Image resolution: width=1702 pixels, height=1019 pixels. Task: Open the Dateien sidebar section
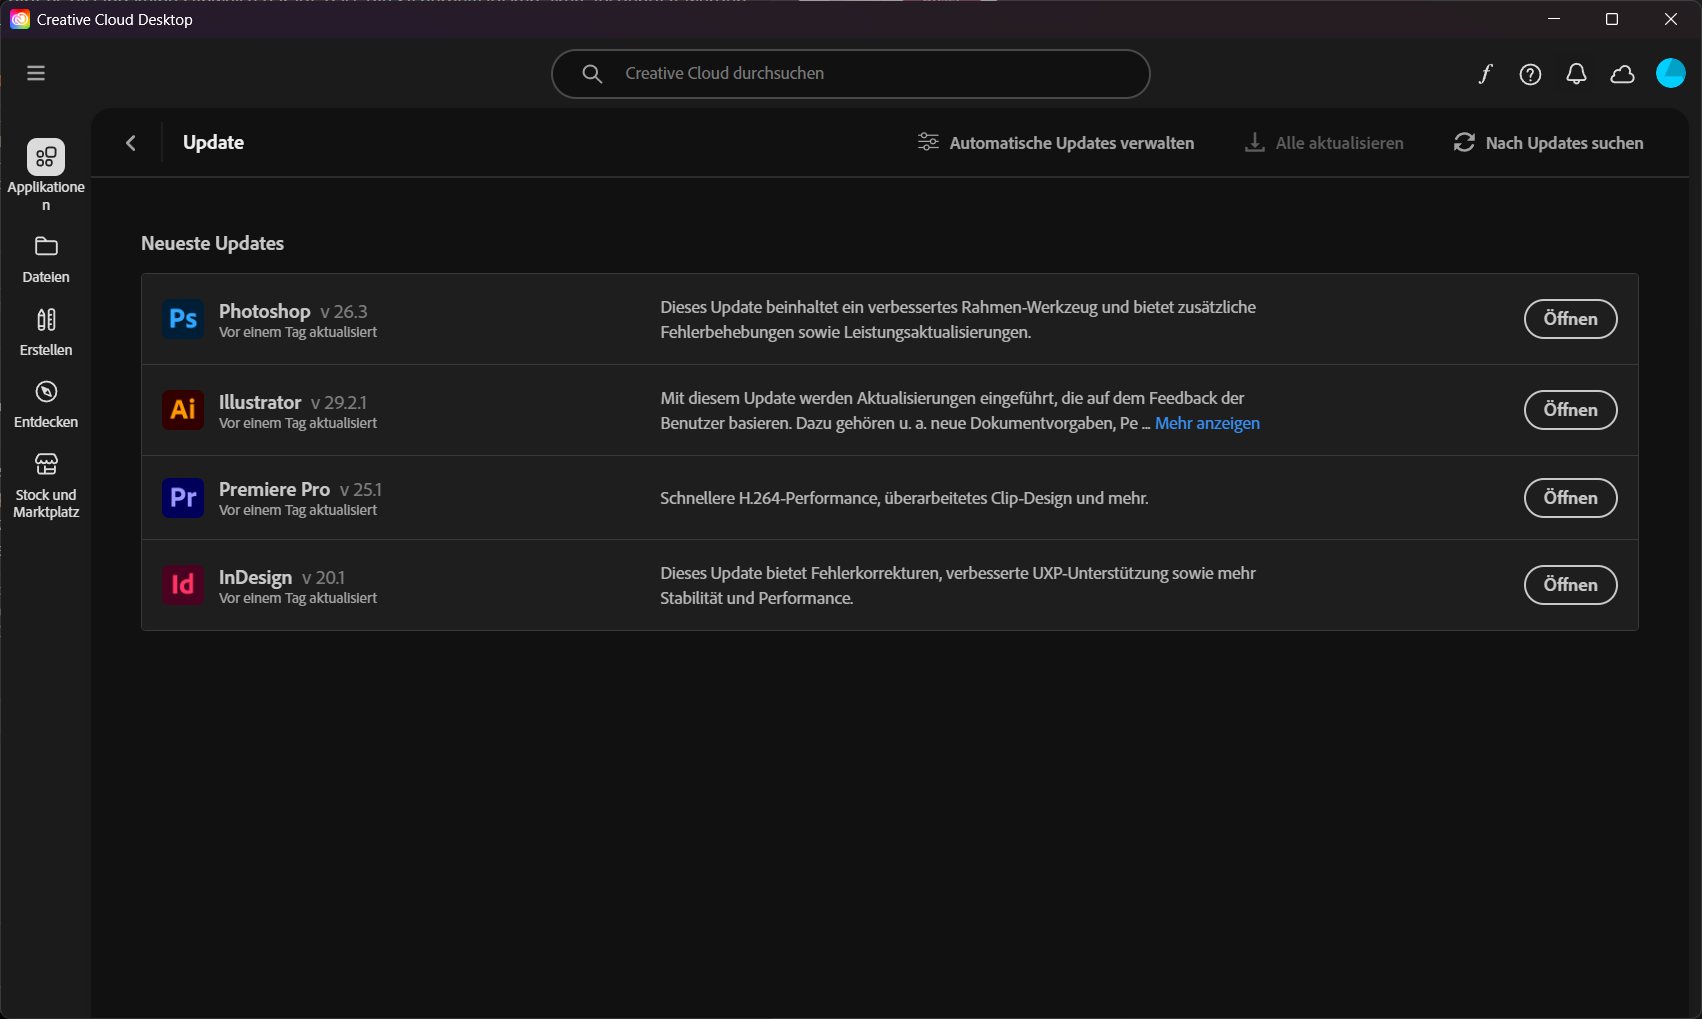click(x=46, y=260)
